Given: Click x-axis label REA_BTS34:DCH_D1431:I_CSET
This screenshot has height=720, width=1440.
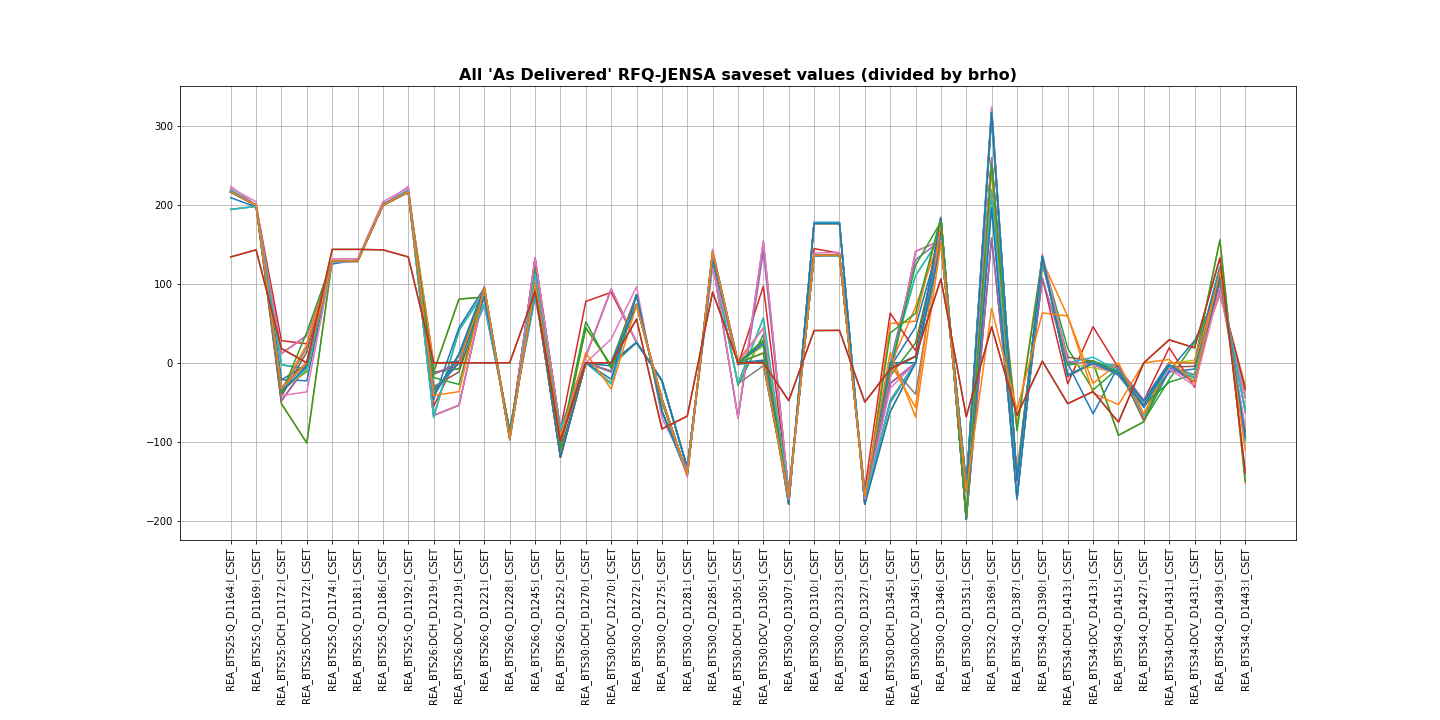Looking at the screenshot, I should [x=1169, y=627].
